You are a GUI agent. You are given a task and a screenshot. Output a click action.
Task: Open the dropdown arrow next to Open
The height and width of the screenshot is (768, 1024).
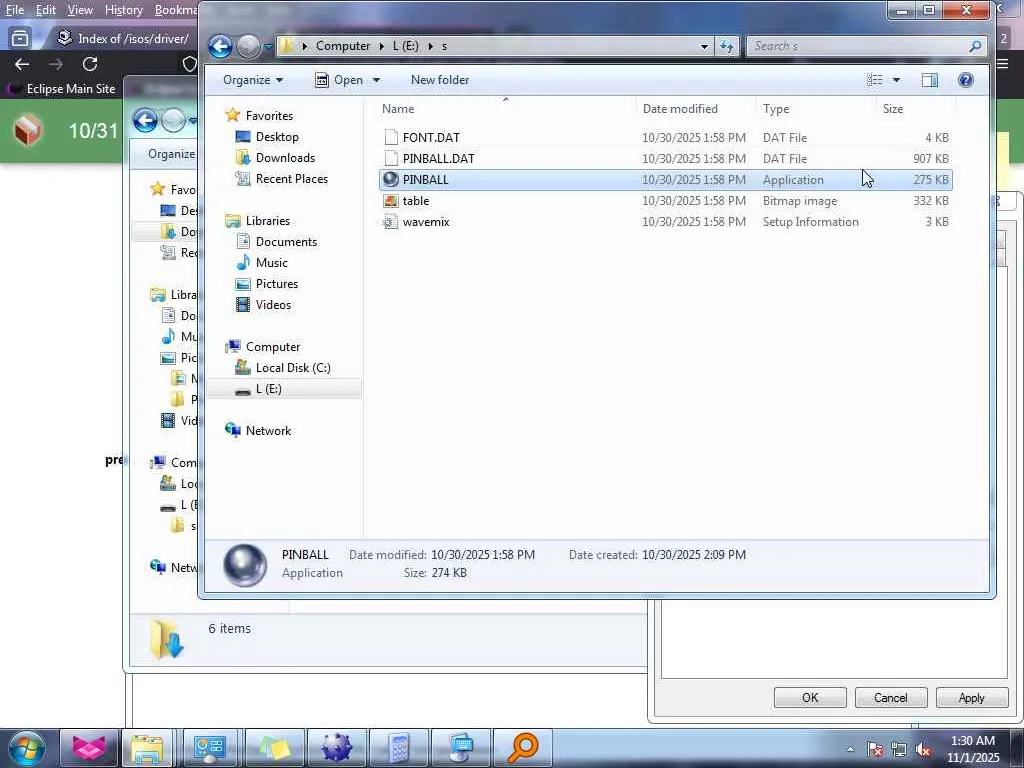click(376, 80)
